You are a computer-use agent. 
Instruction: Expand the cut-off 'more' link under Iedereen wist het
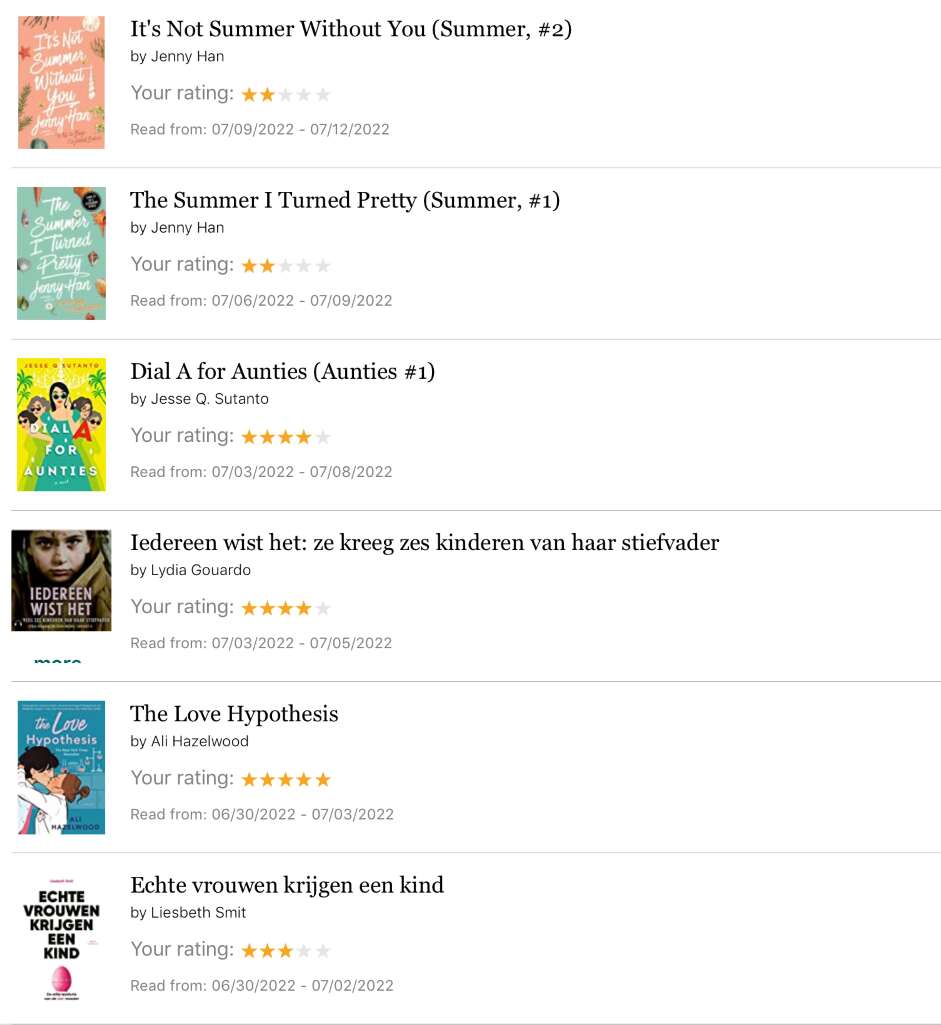pyautogui.click(x=58, y=660)
